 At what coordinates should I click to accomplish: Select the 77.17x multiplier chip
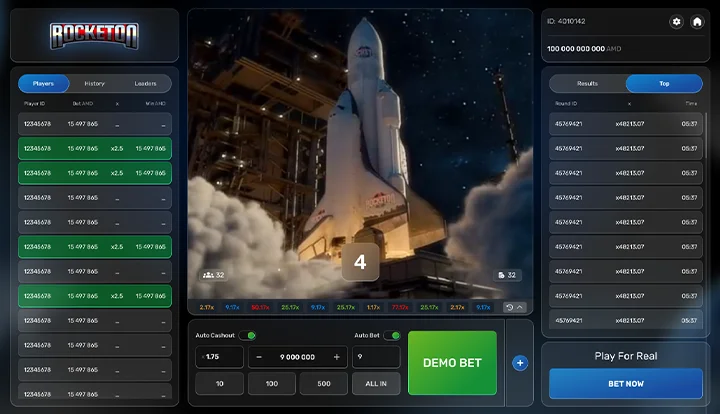(400, 308)
